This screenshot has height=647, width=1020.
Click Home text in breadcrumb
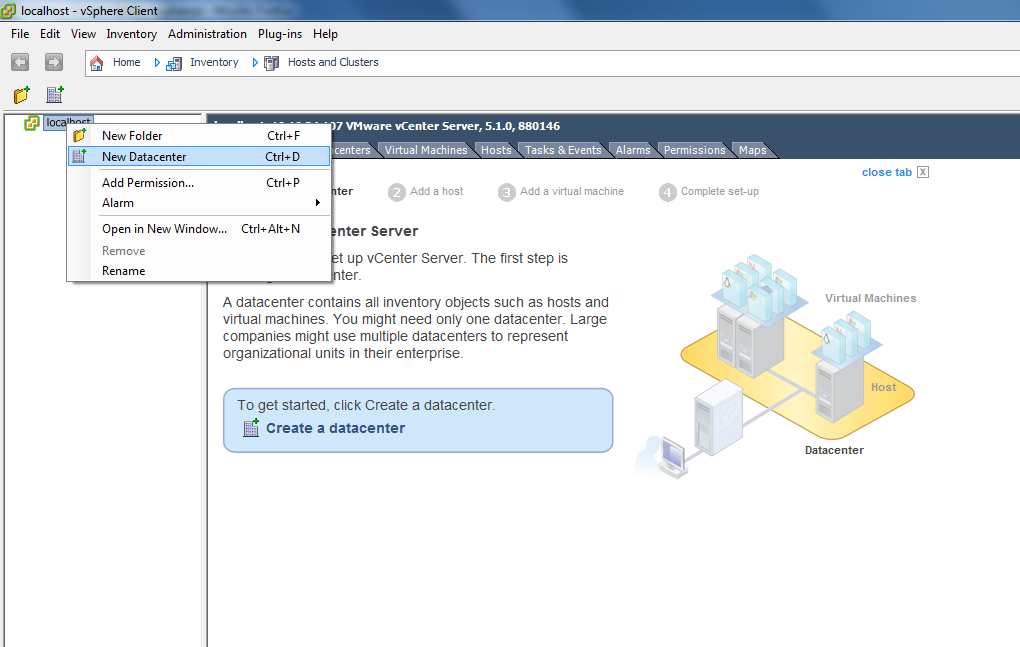(126, 62)
